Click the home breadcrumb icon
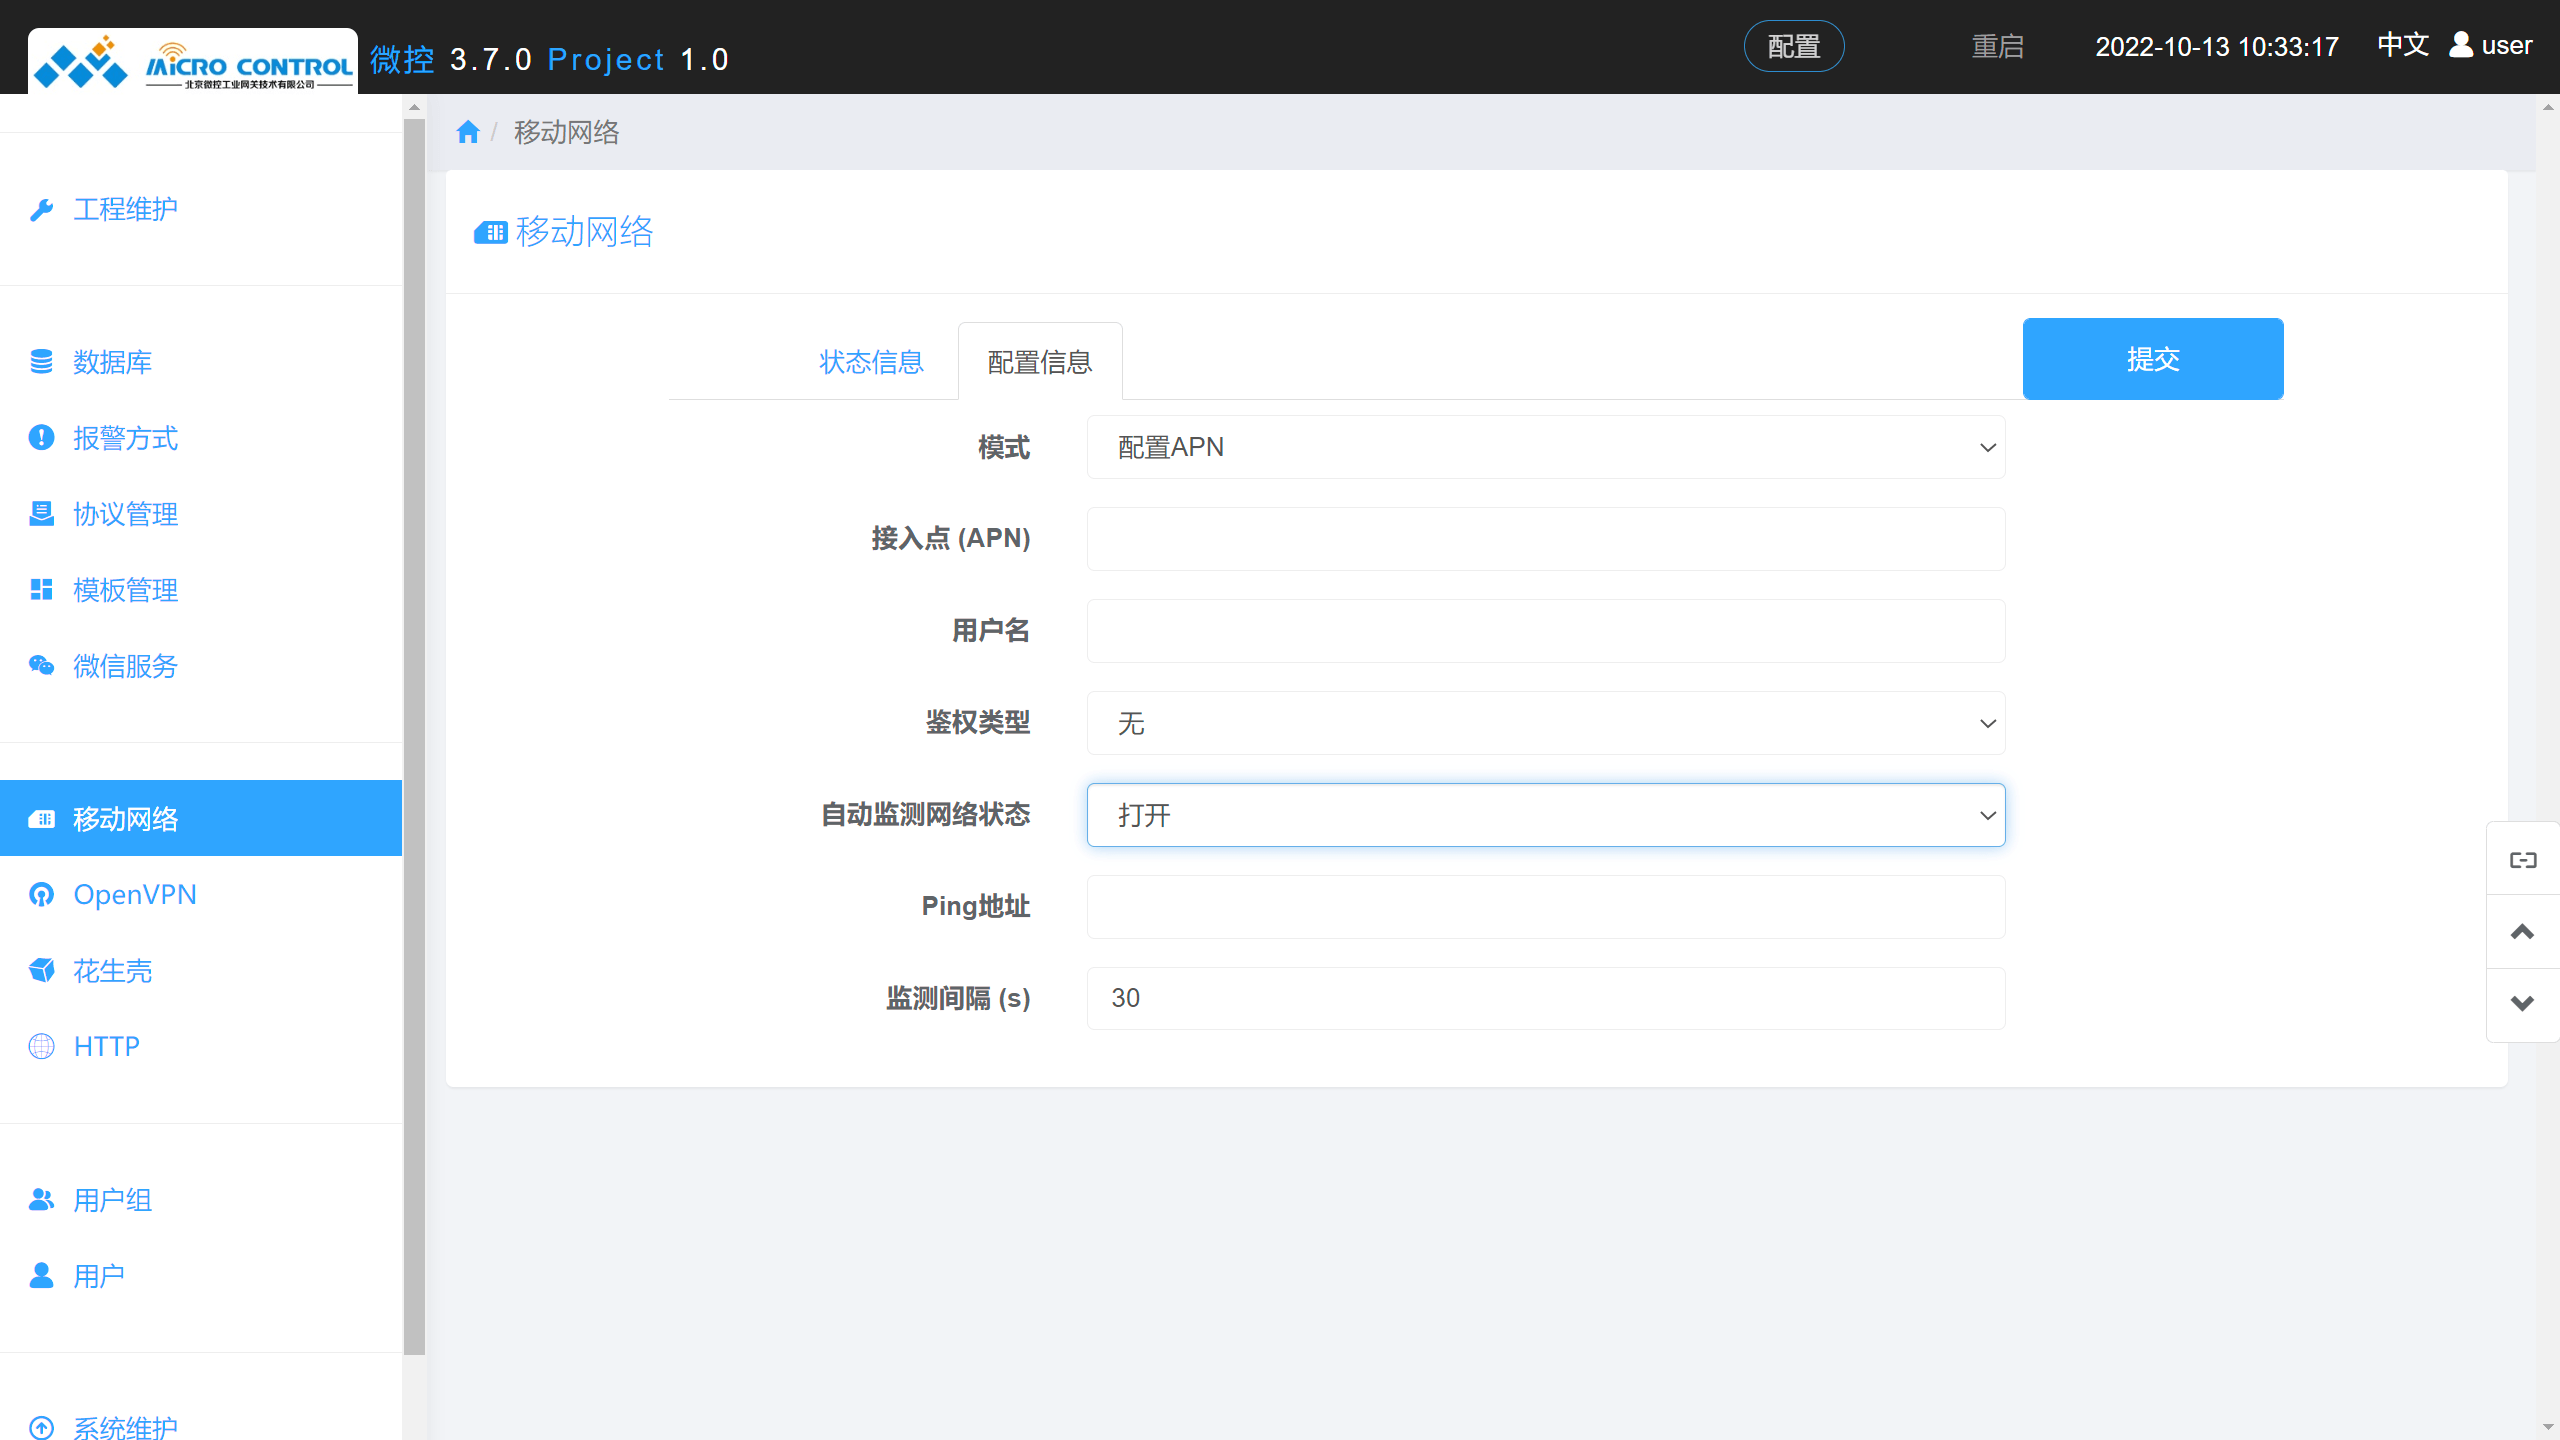 pyautogui.click(x=468, y=131)
